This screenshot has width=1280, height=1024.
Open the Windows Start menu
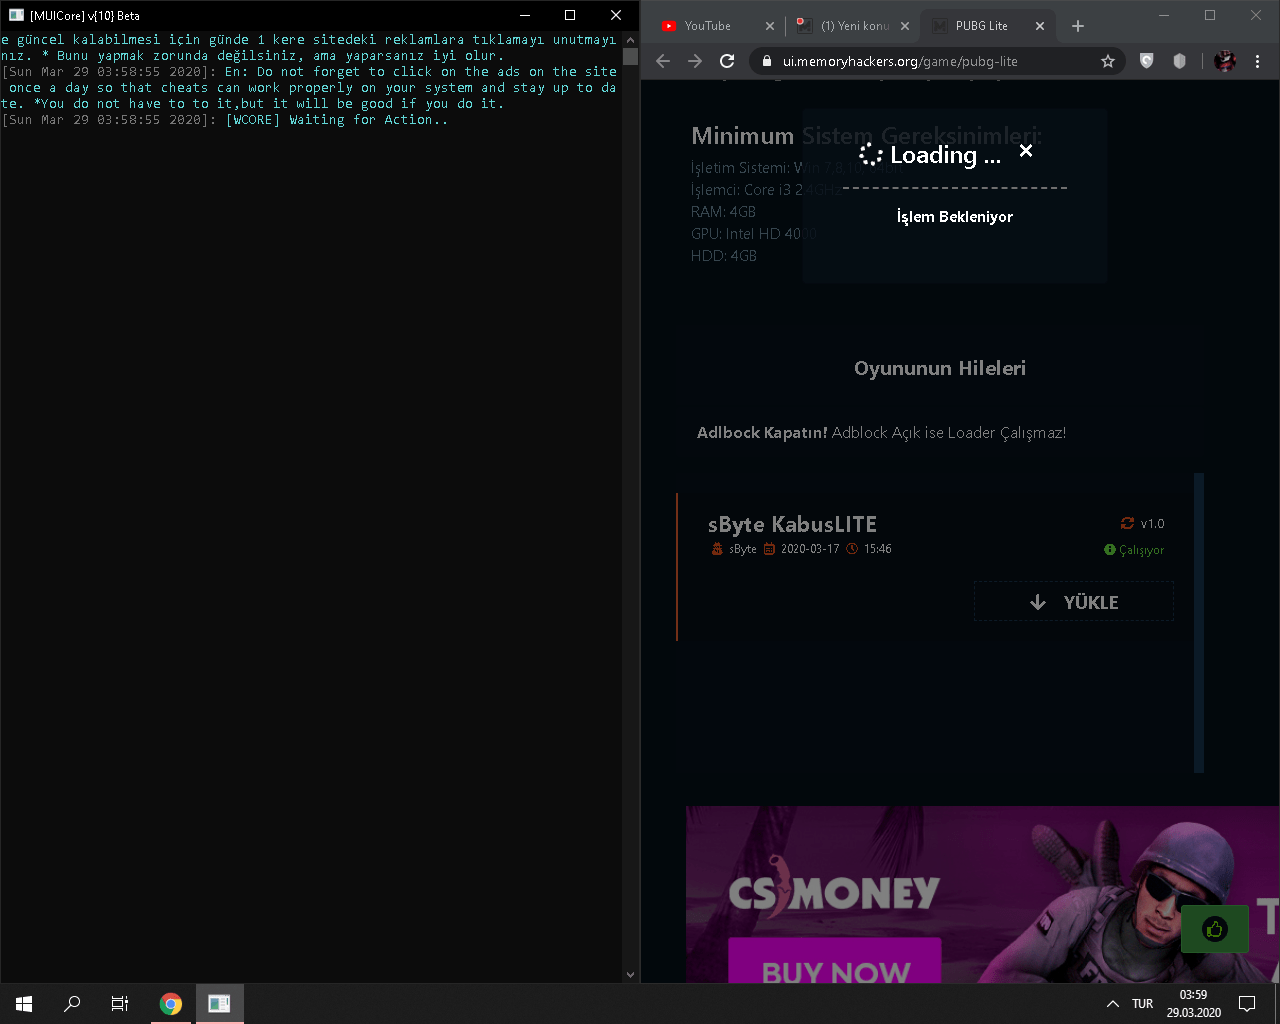click(x=24, y=1003)
